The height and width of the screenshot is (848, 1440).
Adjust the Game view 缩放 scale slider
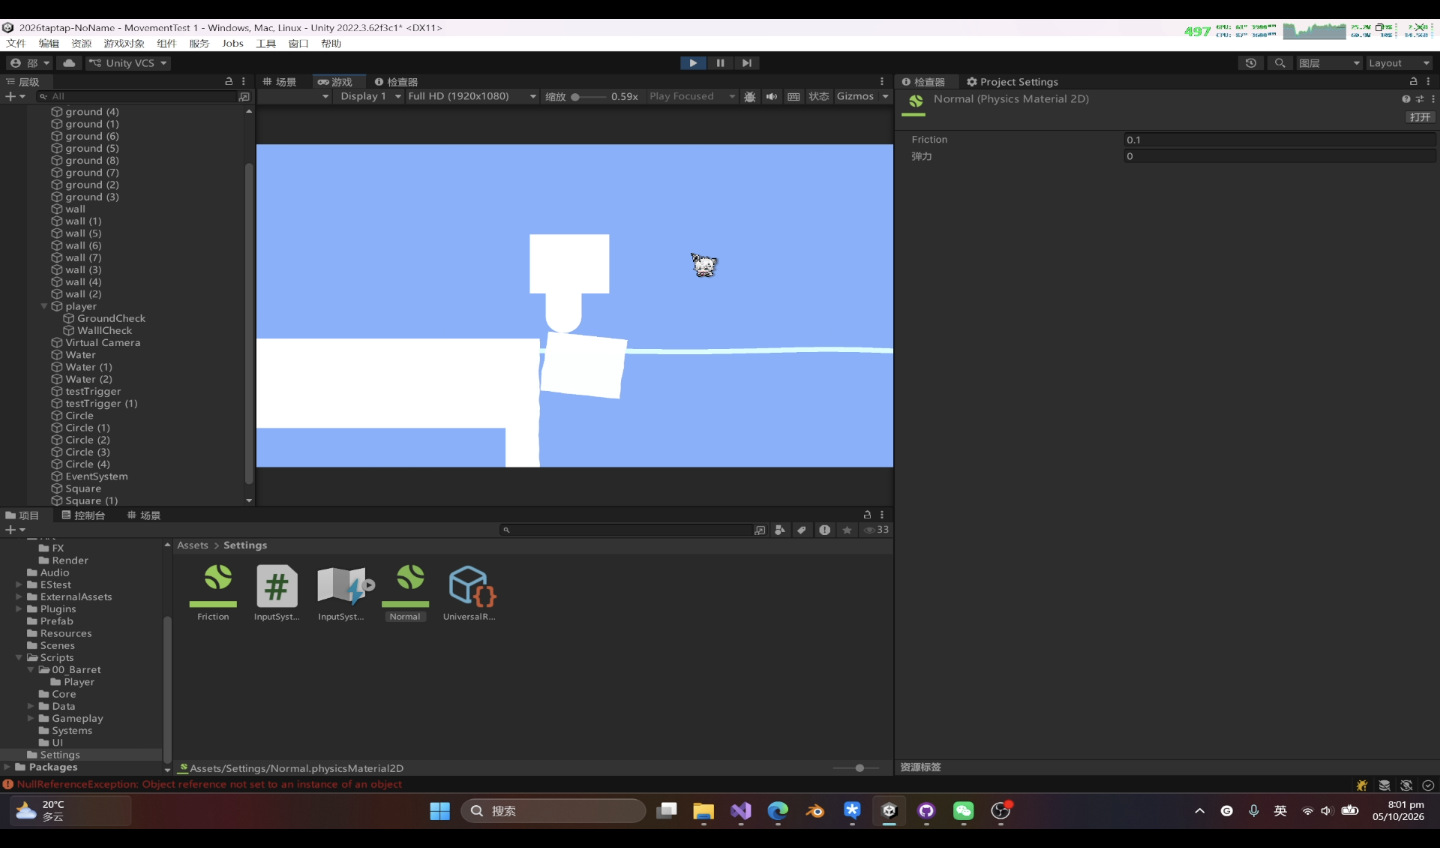pos(590,97)
